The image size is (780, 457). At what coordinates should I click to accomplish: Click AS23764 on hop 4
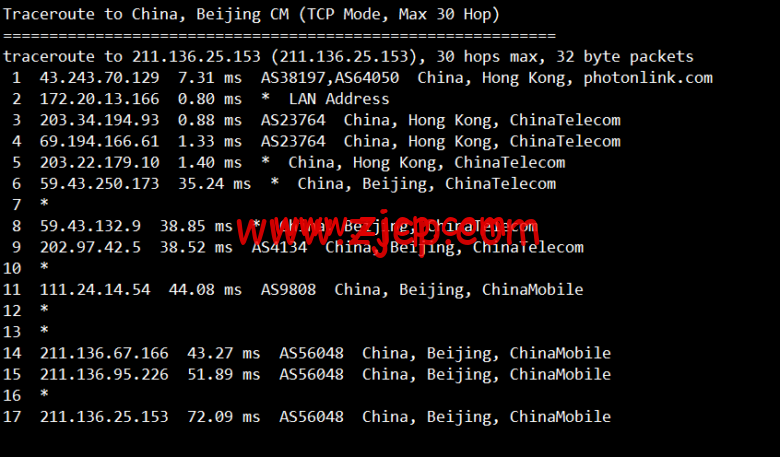[293, 141]
